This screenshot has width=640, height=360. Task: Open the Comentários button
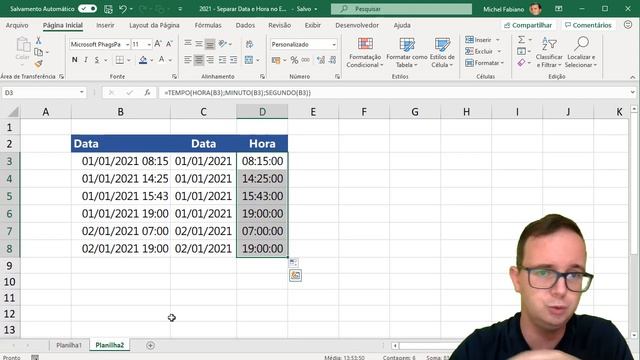click(x=588, y=25)
